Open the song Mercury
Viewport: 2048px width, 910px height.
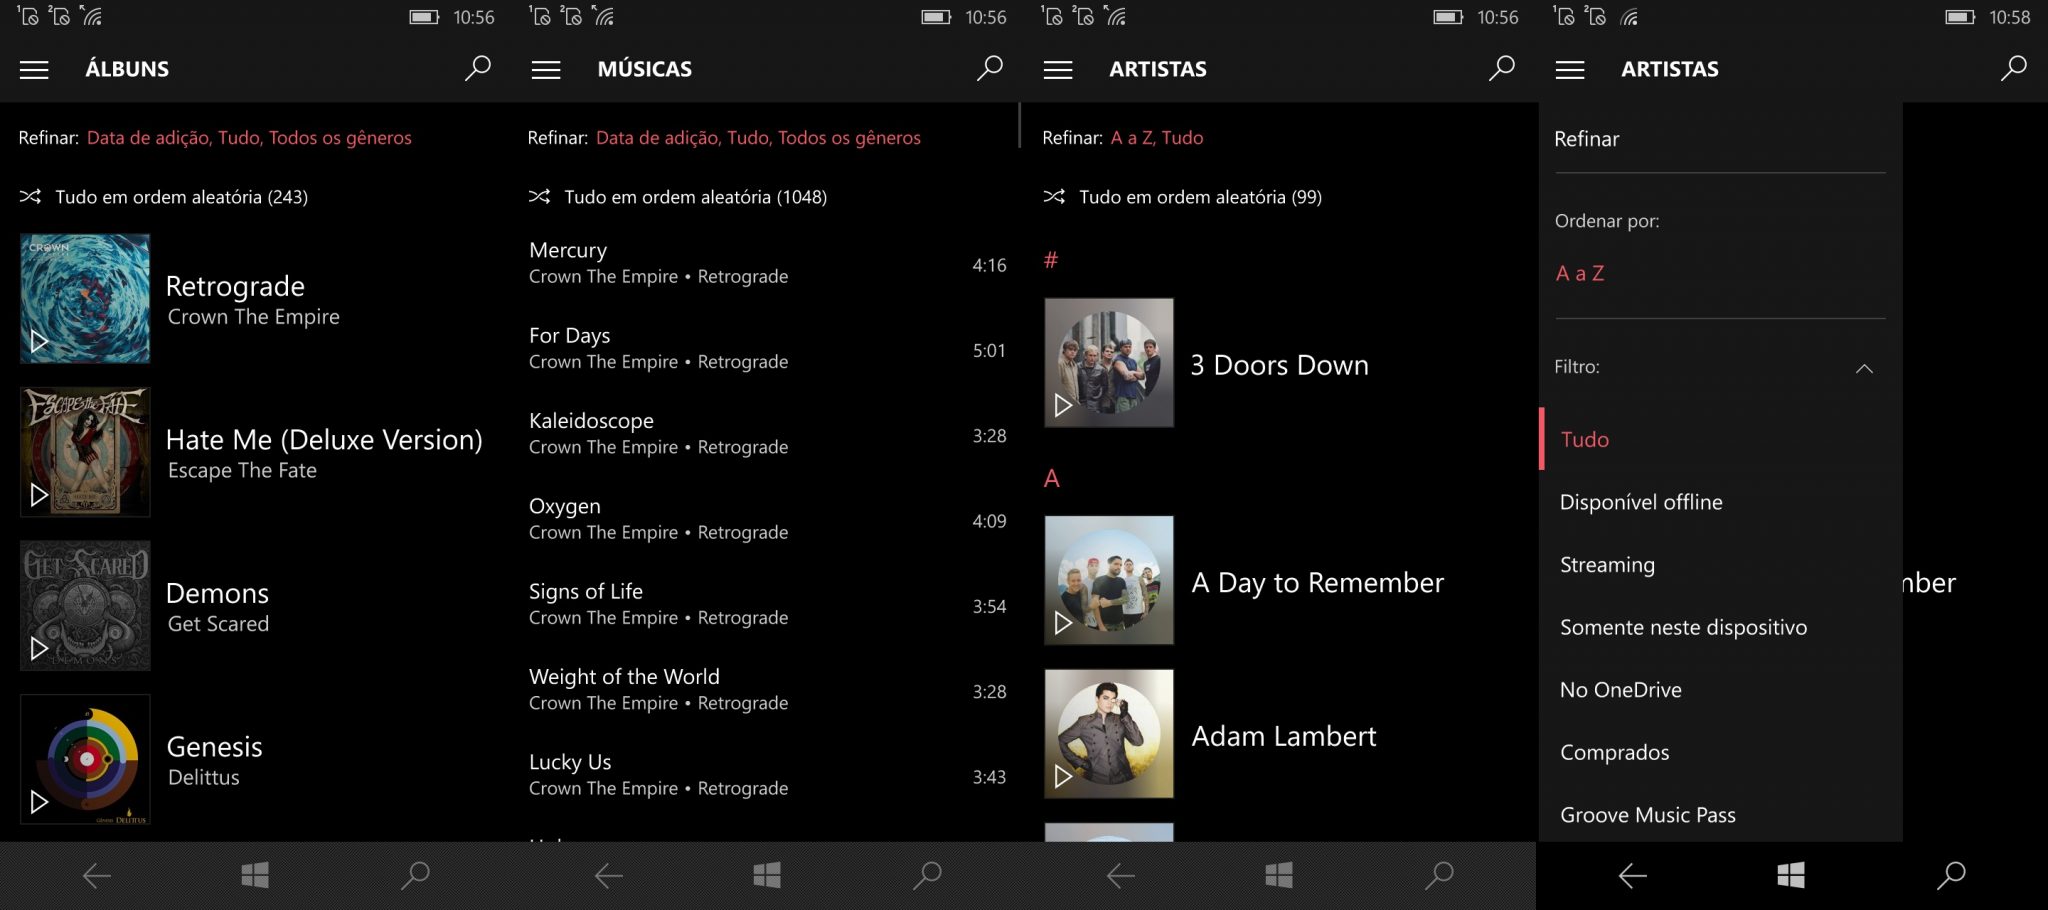click(568, 250)
